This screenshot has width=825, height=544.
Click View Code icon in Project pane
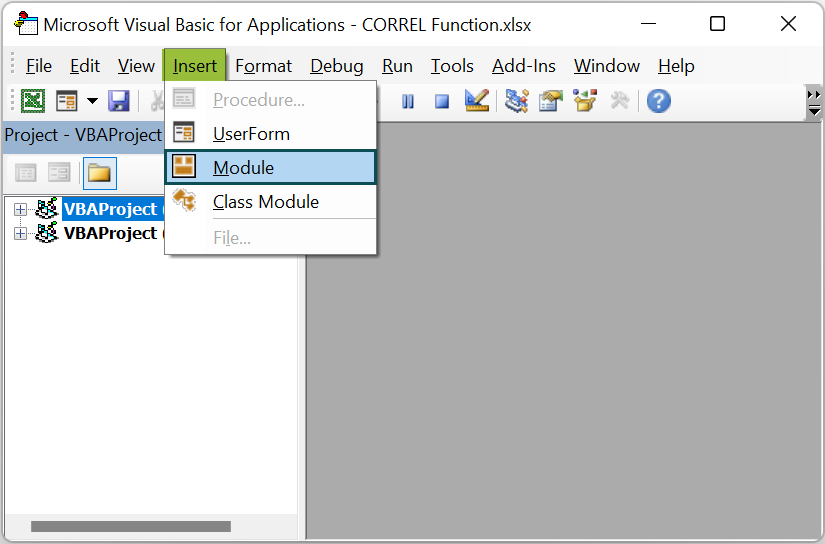tap(25, 173)
